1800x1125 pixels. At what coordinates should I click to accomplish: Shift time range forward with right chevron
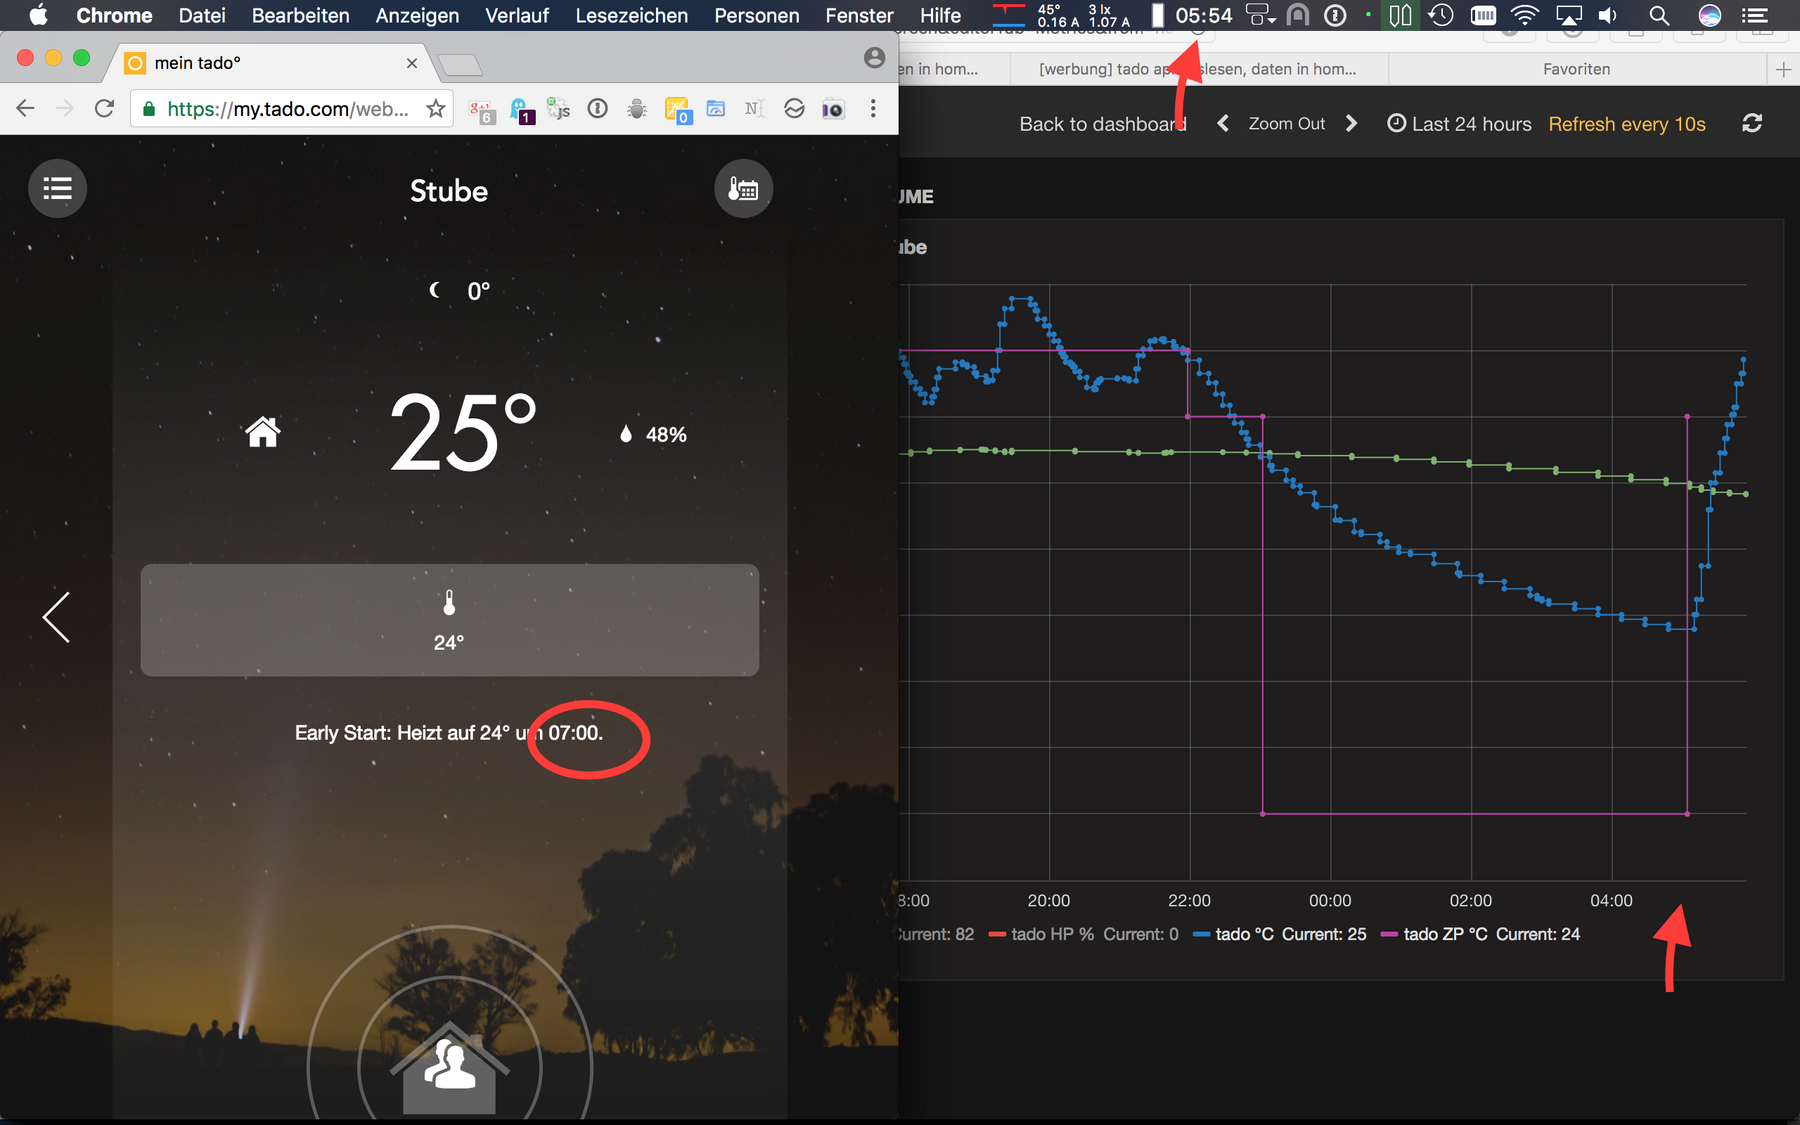click(1352, 123)
